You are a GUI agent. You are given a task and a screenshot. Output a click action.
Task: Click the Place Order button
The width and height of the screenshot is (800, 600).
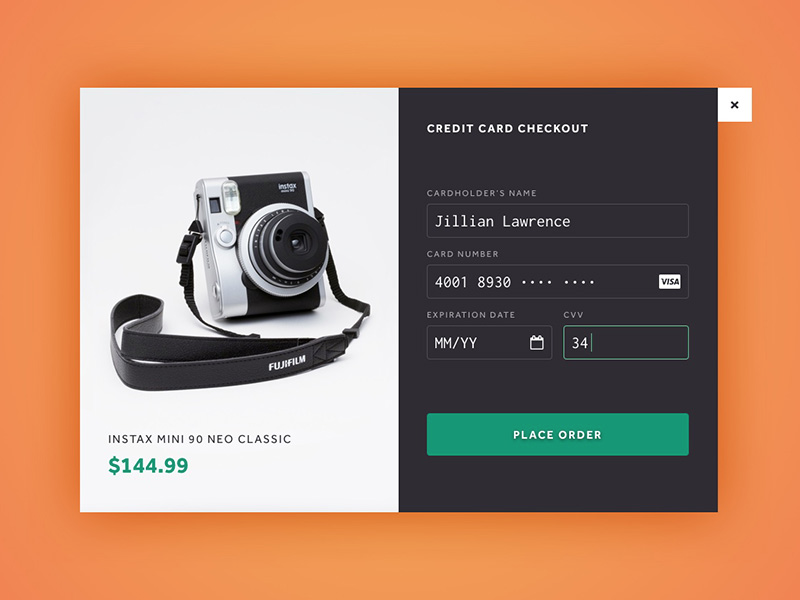[x=558, y=435]
